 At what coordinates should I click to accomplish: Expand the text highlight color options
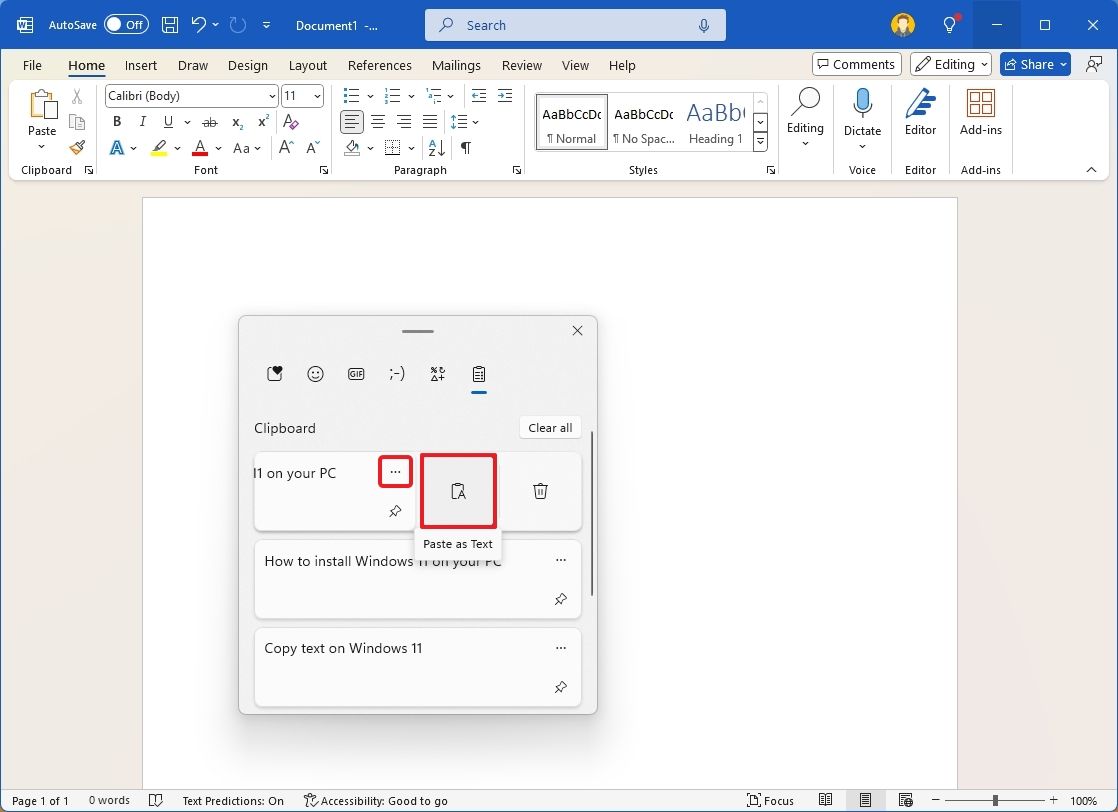(175, 147)
